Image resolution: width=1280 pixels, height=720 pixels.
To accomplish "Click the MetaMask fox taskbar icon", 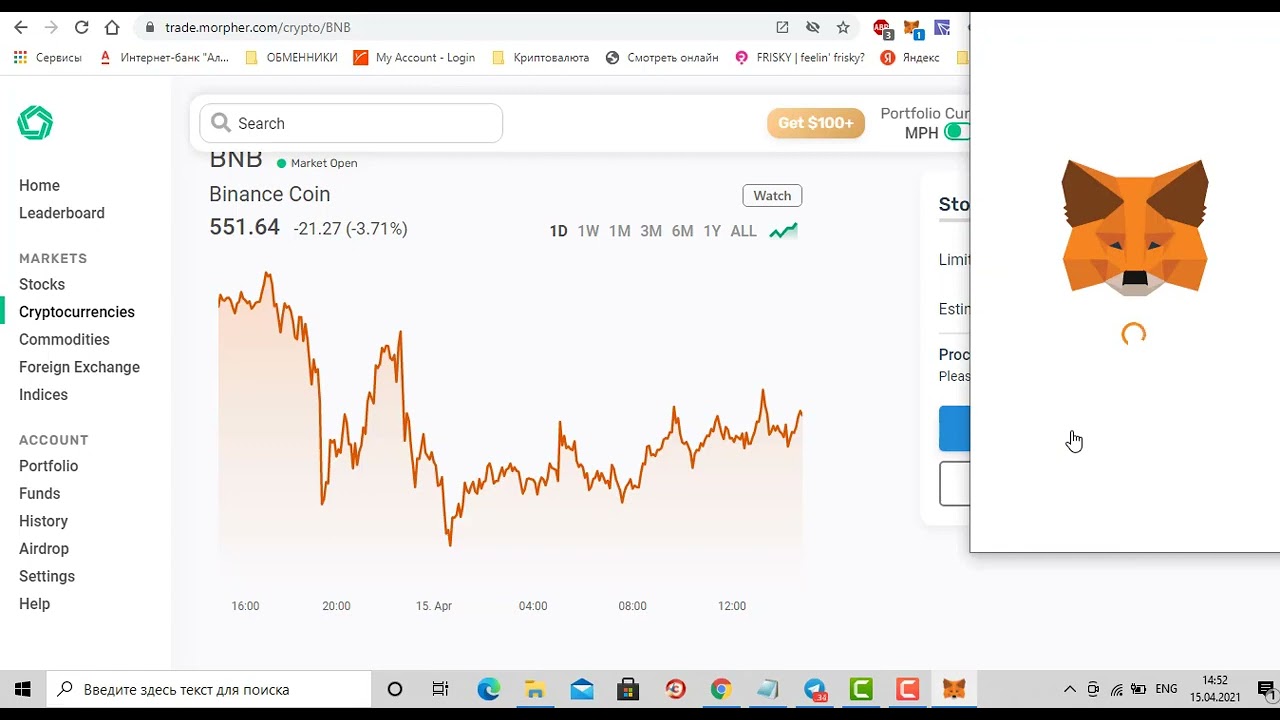I will pos(955,689).
